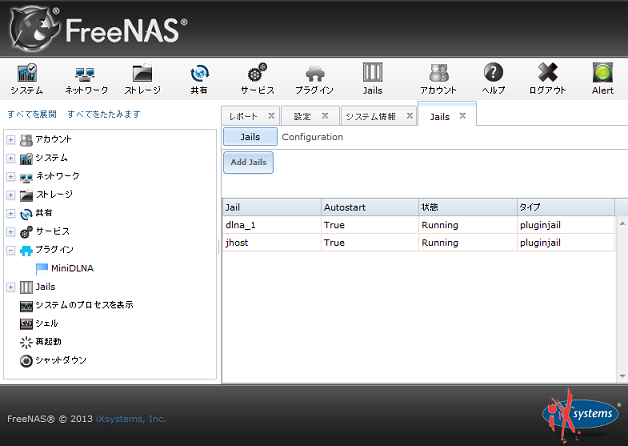Click すべてを展開 link
Viewport: 628px width, 446px height.
[32, 114]
